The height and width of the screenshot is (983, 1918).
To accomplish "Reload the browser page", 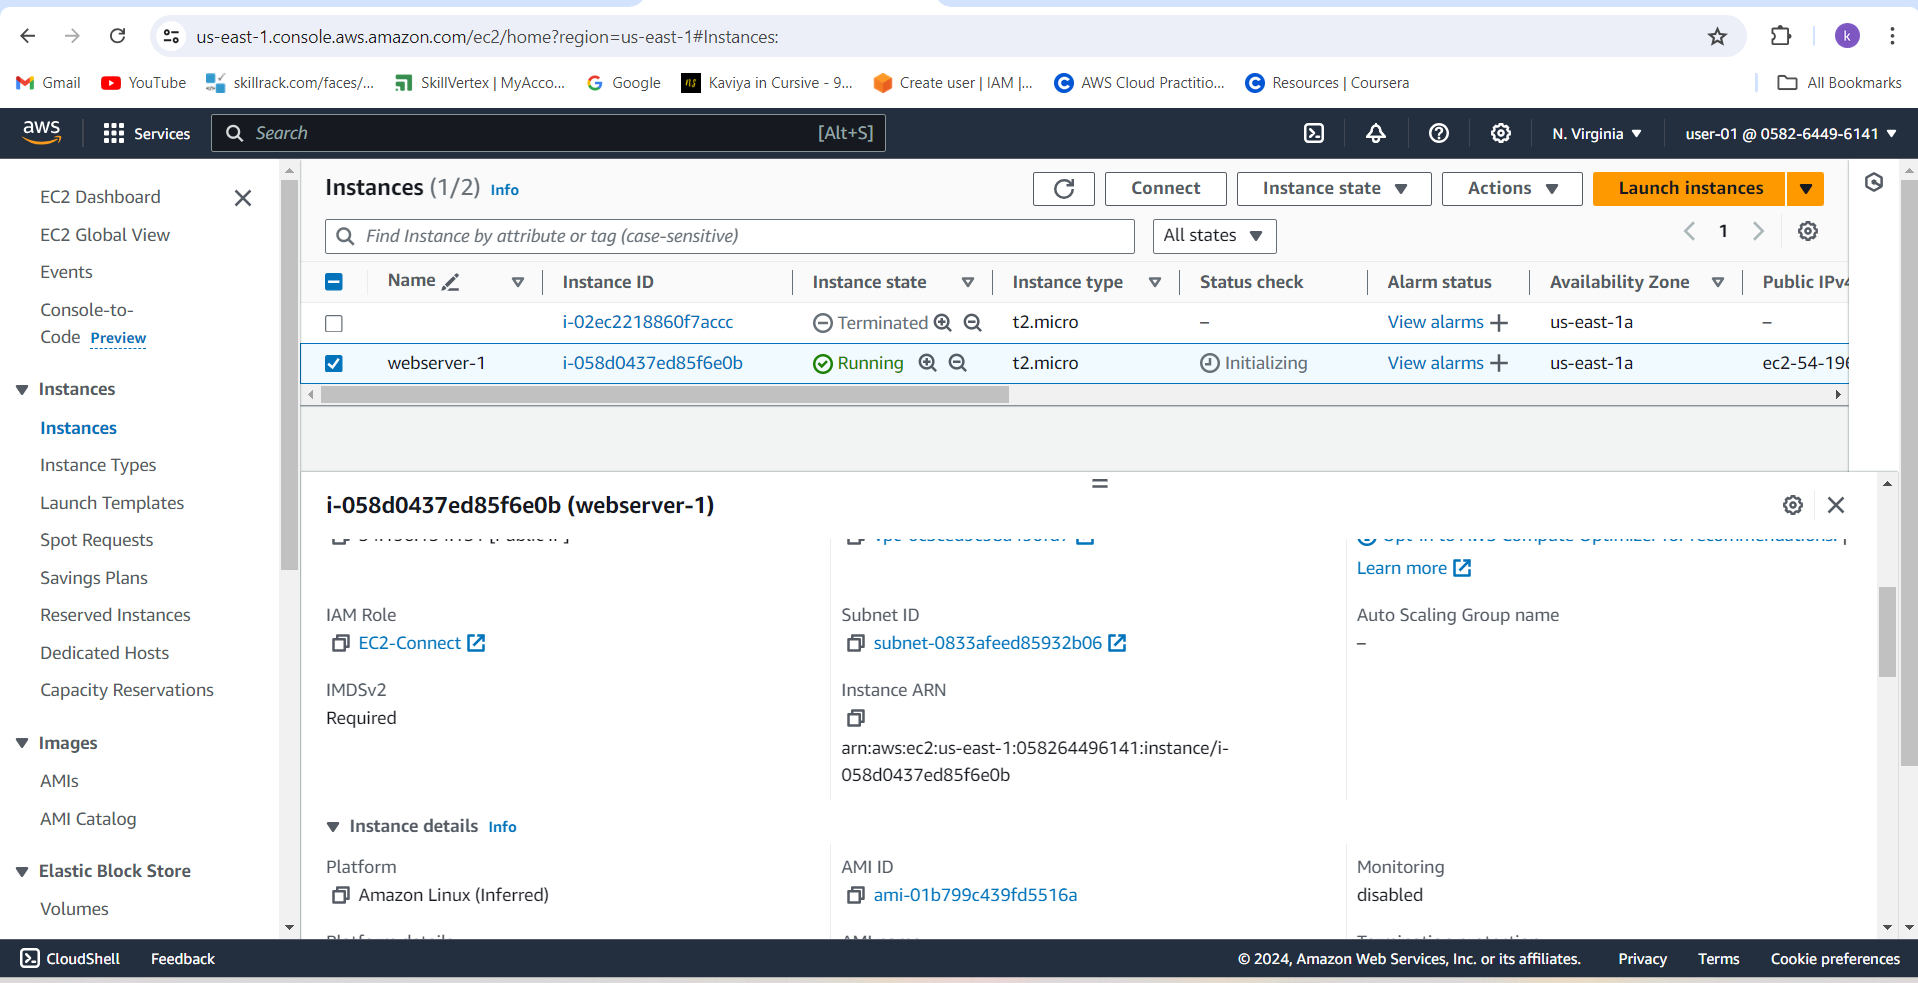I will (x=118, y=36).
